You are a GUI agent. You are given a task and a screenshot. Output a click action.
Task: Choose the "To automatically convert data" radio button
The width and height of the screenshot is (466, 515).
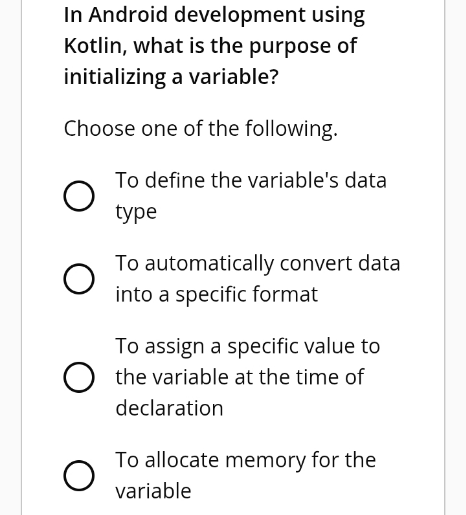coord(79,279)
